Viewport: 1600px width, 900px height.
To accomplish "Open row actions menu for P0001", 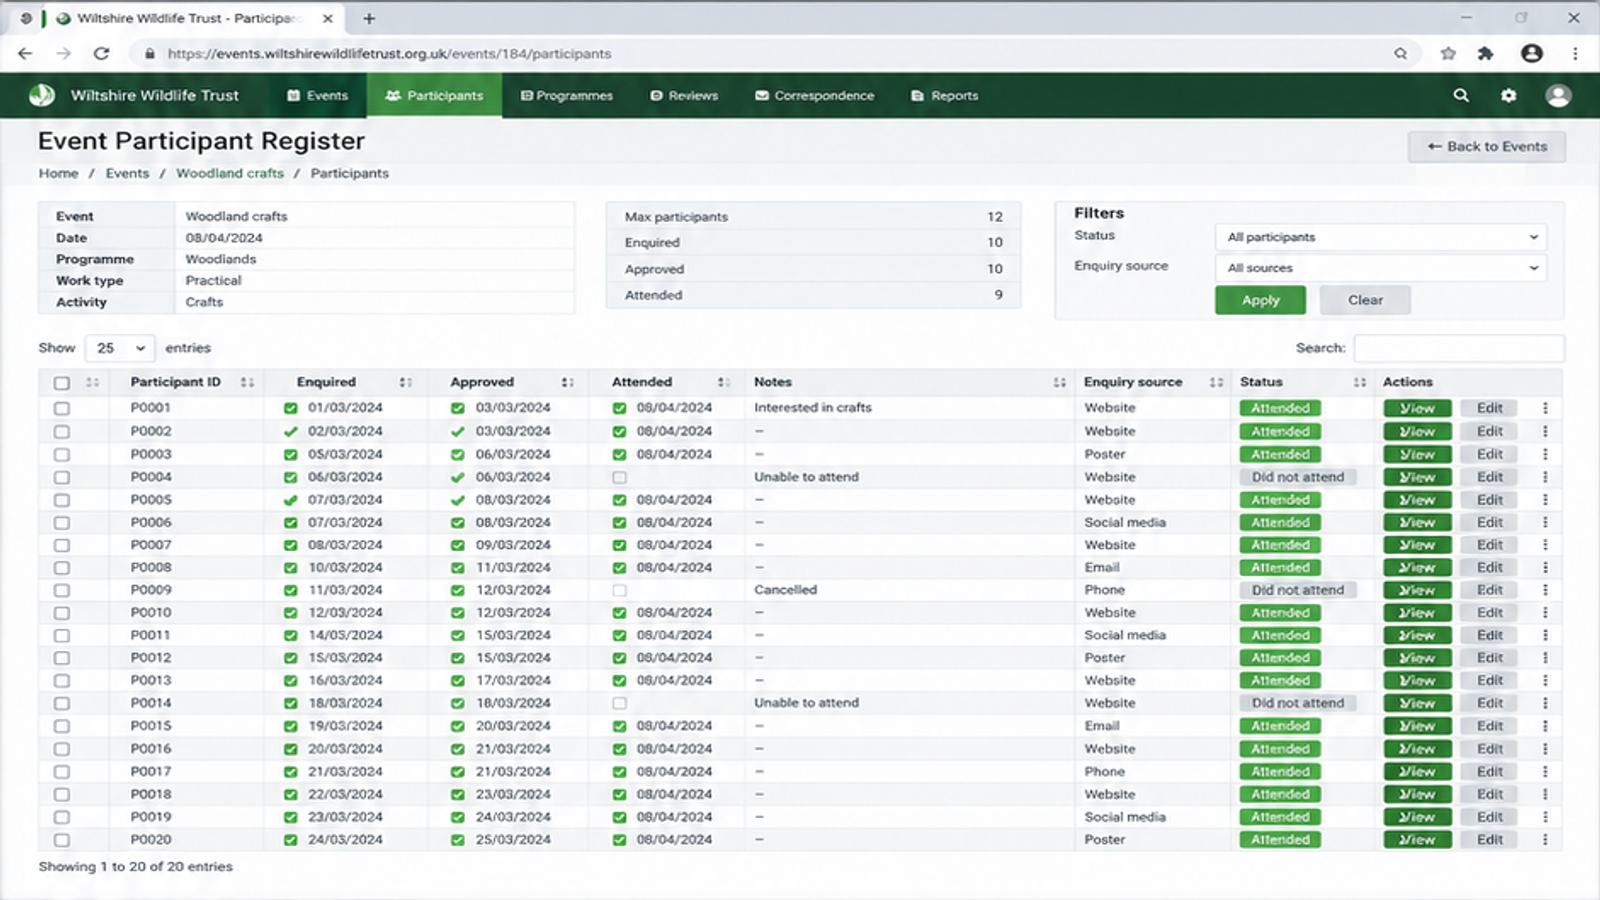I will 1545,408.
